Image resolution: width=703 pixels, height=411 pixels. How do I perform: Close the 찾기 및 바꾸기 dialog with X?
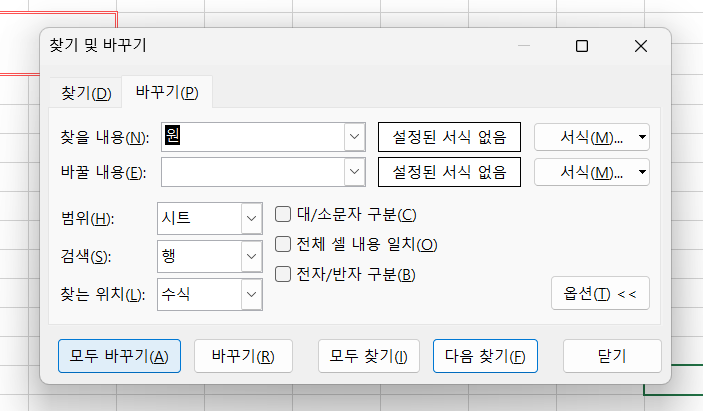pos(640,46)
